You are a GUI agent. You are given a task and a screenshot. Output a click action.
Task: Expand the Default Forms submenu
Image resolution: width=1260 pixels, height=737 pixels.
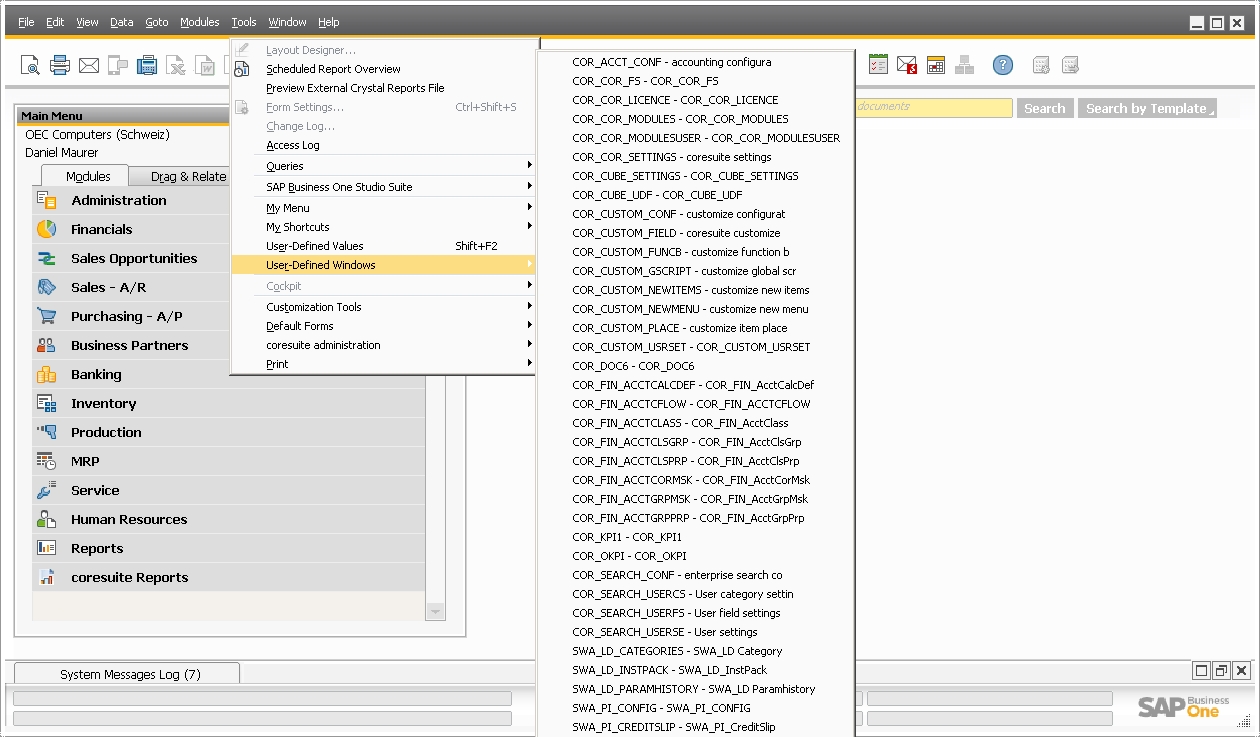pos(384,326)
